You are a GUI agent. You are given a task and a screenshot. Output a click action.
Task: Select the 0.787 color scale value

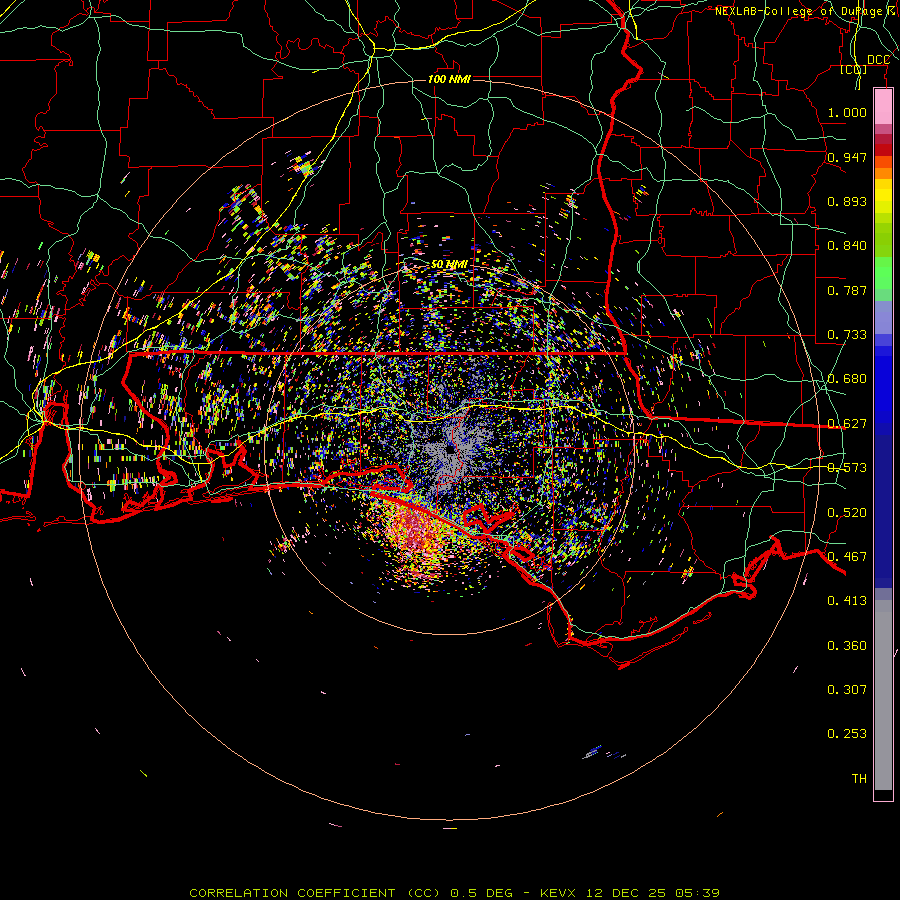pyautogui.click(x=847, y=290)
